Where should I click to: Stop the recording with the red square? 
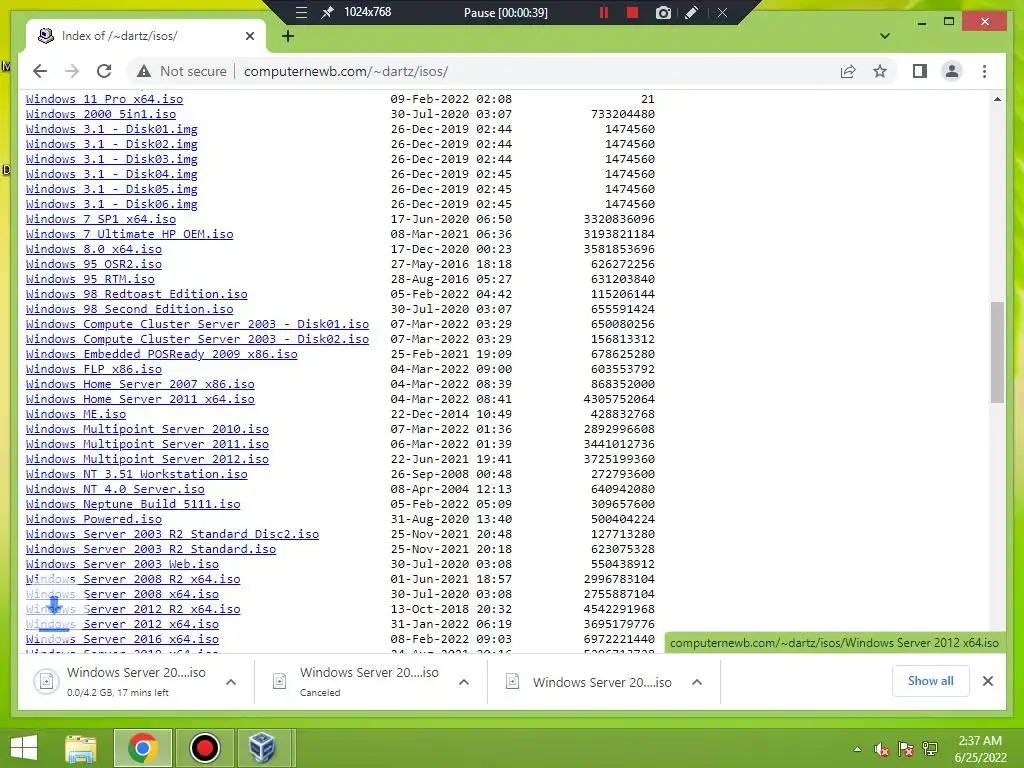[632, 12]
